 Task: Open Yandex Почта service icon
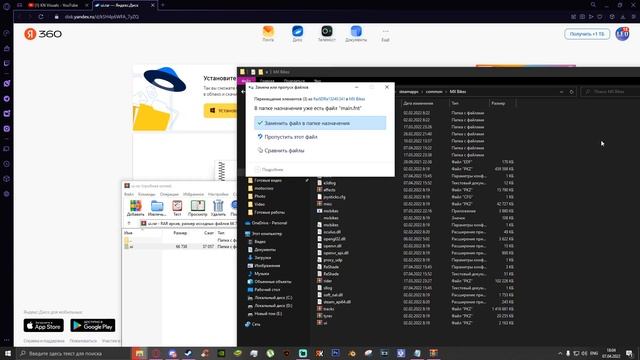coord(268,33)
